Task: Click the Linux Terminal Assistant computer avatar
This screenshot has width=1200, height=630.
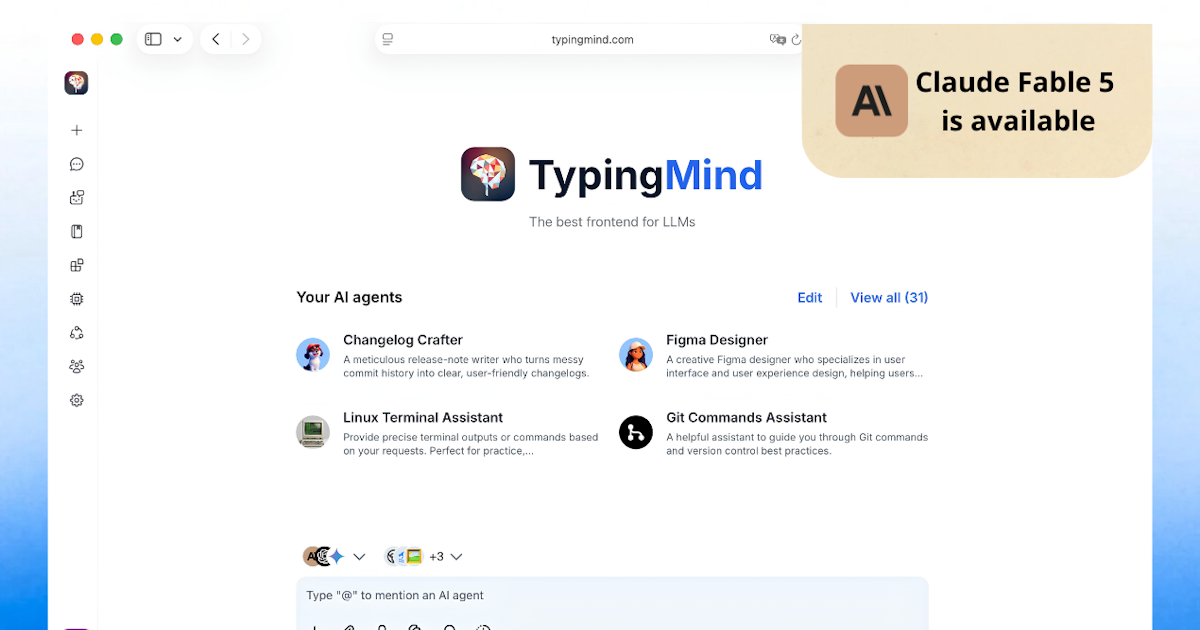Action: point(313,432)
